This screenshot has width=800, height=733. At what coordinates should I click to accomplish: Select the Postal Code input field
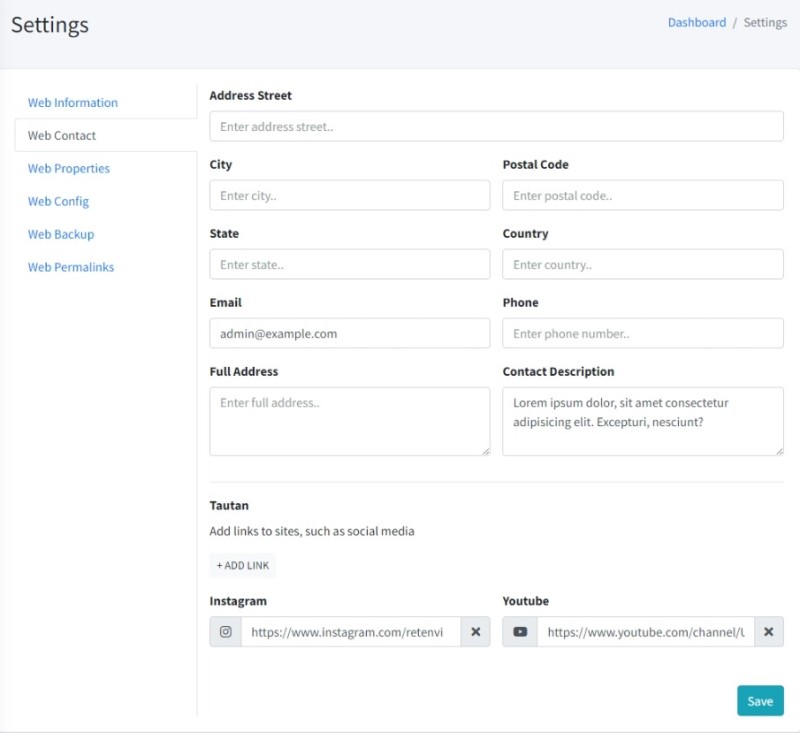tap(642, 196)
